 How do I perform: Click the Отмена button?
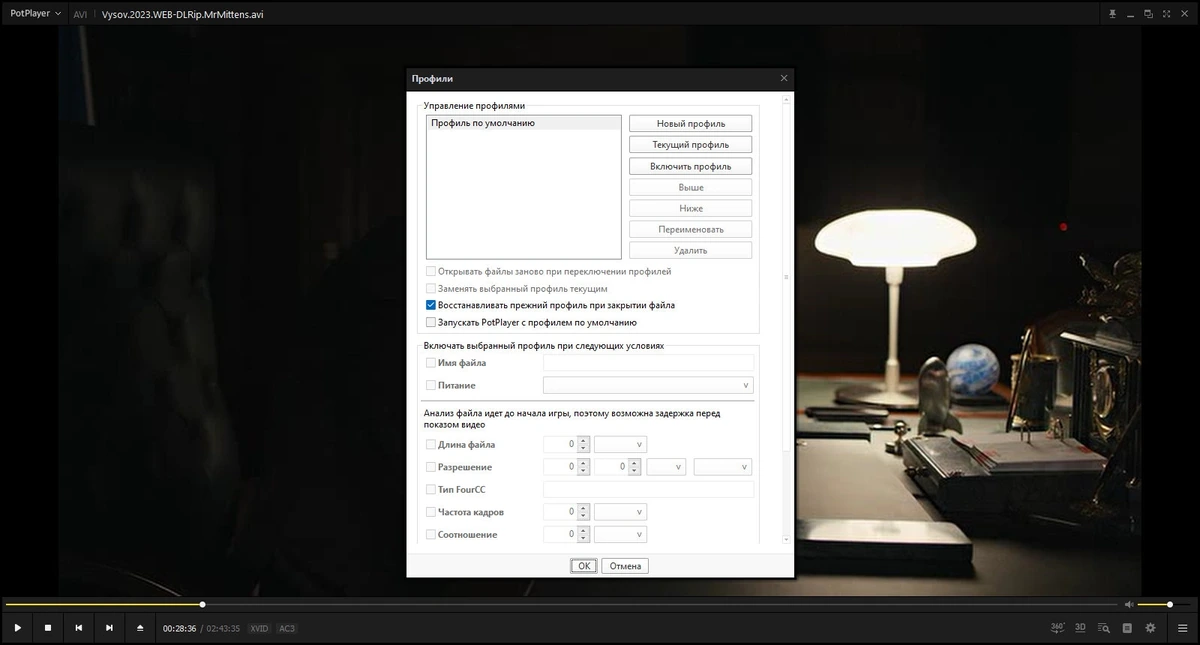625,566
